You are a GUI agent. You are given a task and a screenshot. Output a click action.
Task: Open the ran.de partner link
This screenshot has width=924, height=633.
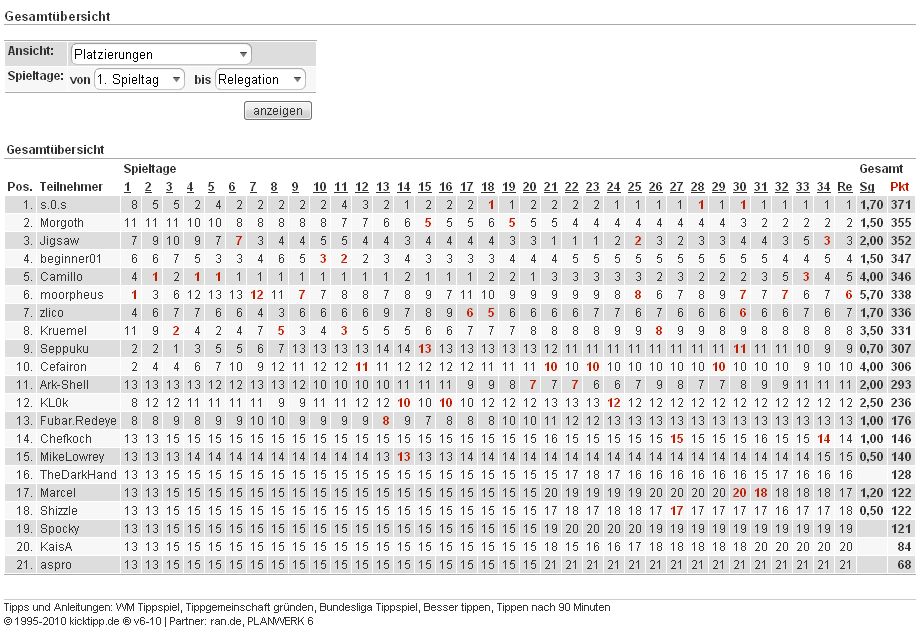tap(226, 621)
